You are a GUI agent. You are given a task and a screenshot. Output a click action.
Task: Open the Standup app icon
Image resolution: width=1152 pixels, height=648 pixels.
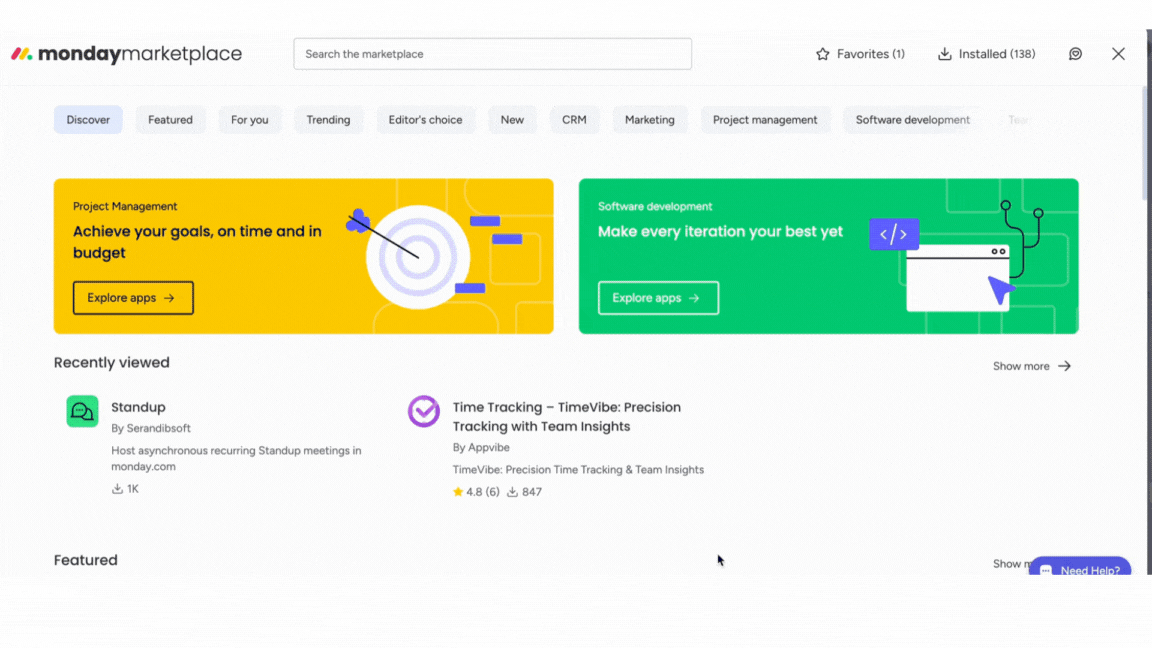click(x=82, y=411)
